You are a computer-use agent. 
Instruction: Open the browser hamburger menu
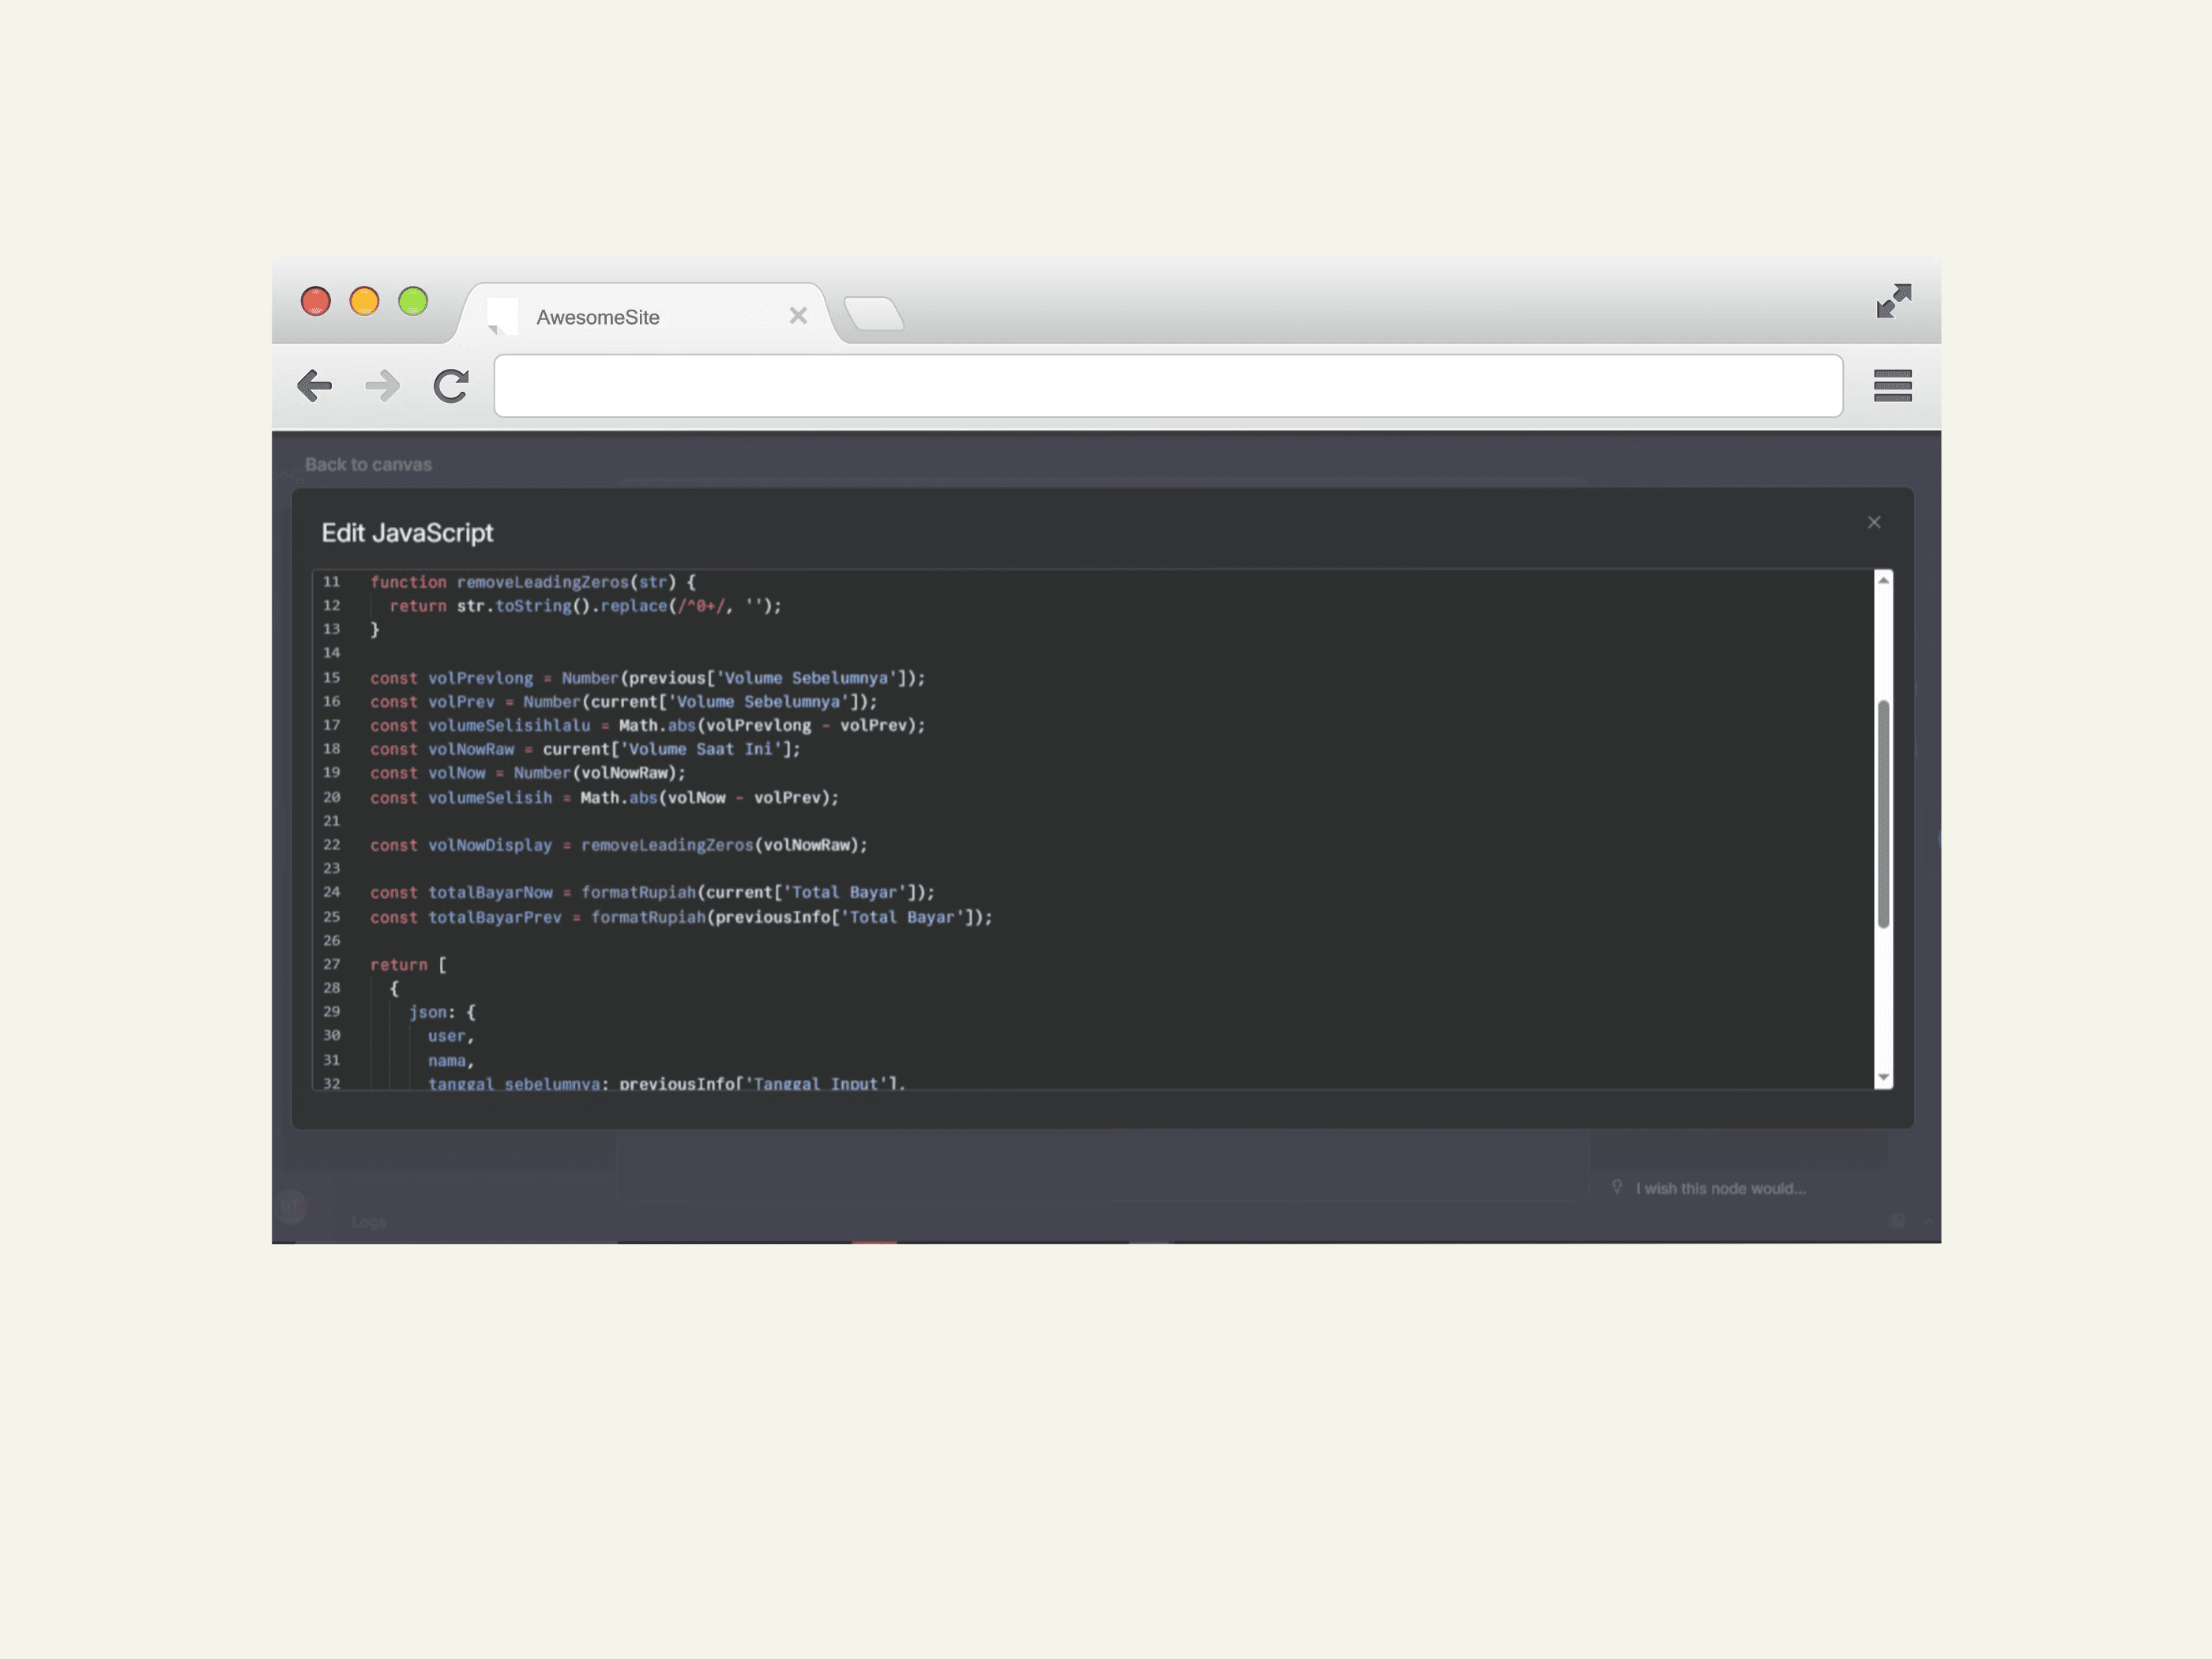[x=1892, y=386]
